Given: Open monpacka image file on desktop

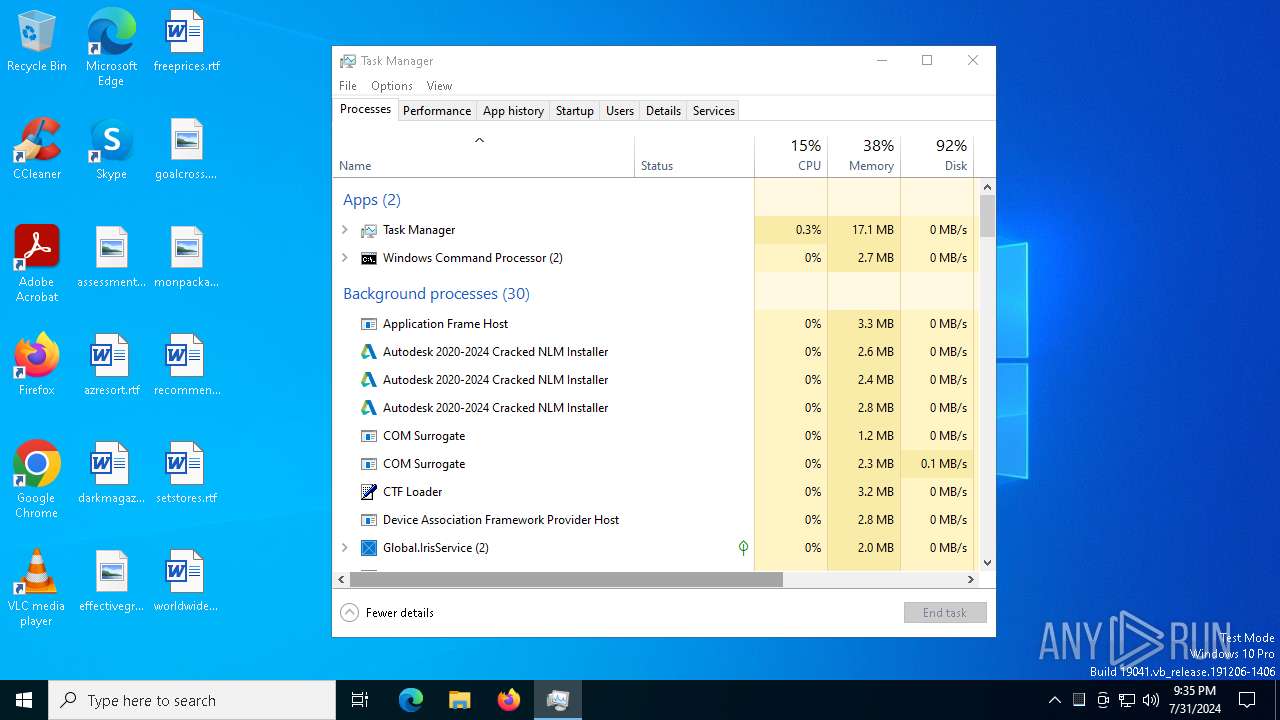Looking at the screenshot, I should tap(186, 257).
